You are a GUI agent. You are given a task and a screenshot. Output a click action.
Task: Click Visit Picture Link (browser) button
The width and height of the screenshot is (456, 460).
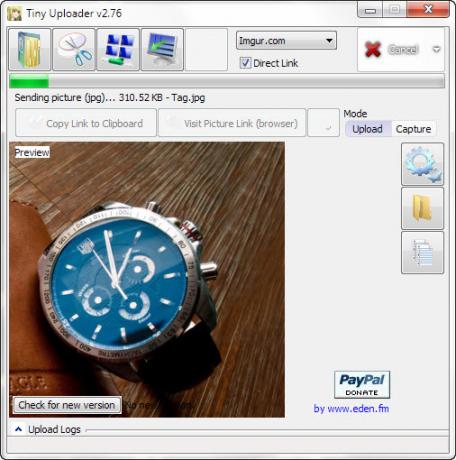tap(232, 123)
